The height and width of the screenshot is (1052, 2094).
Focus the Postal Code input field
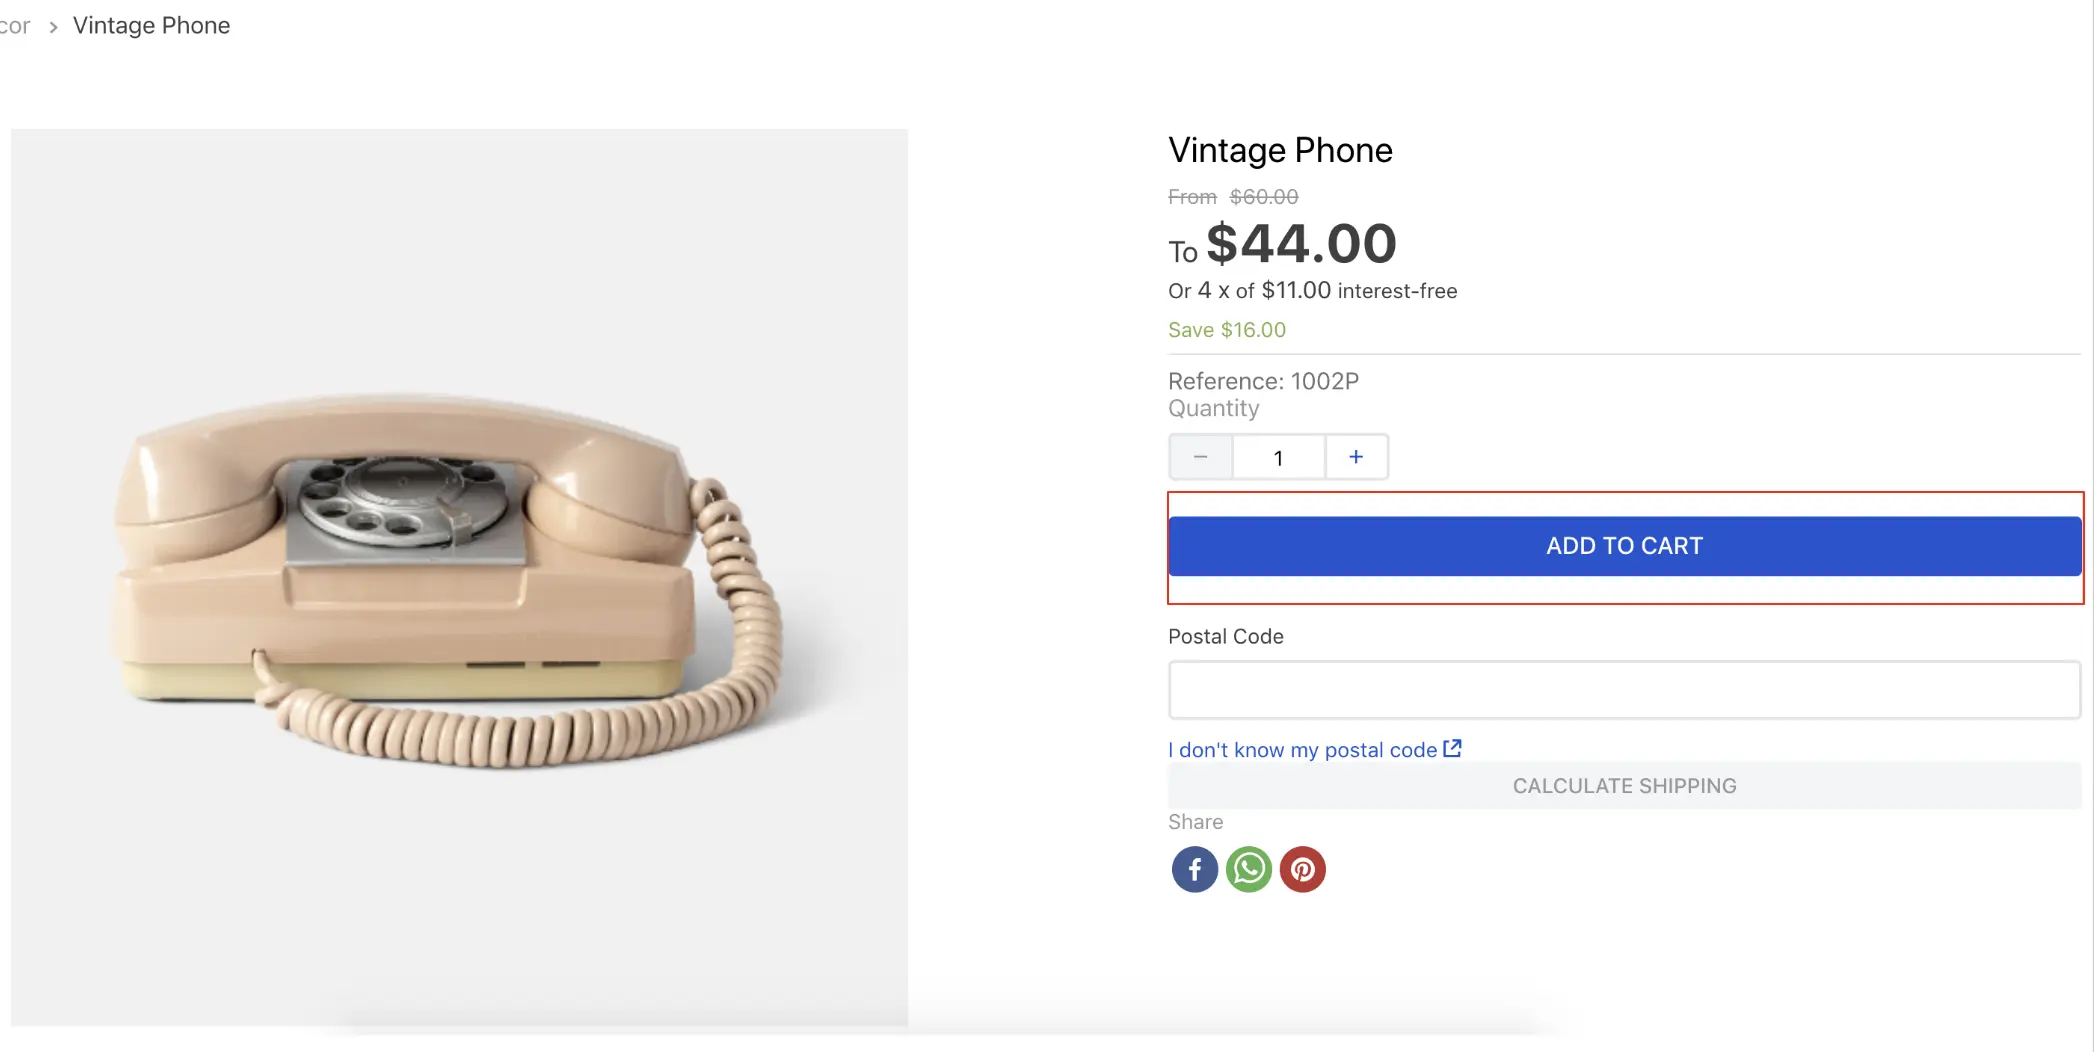1624,690
